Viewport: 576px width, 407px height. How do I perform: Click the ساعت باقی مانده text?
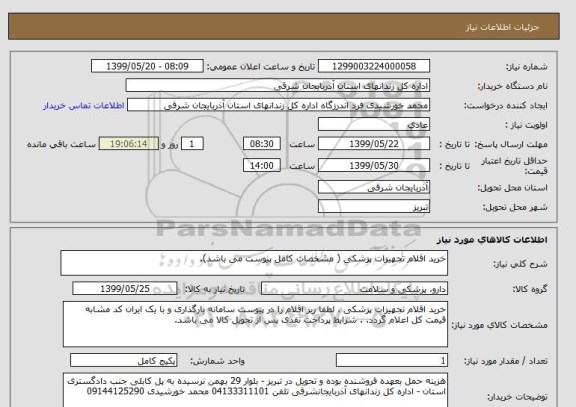coord(61,144)
